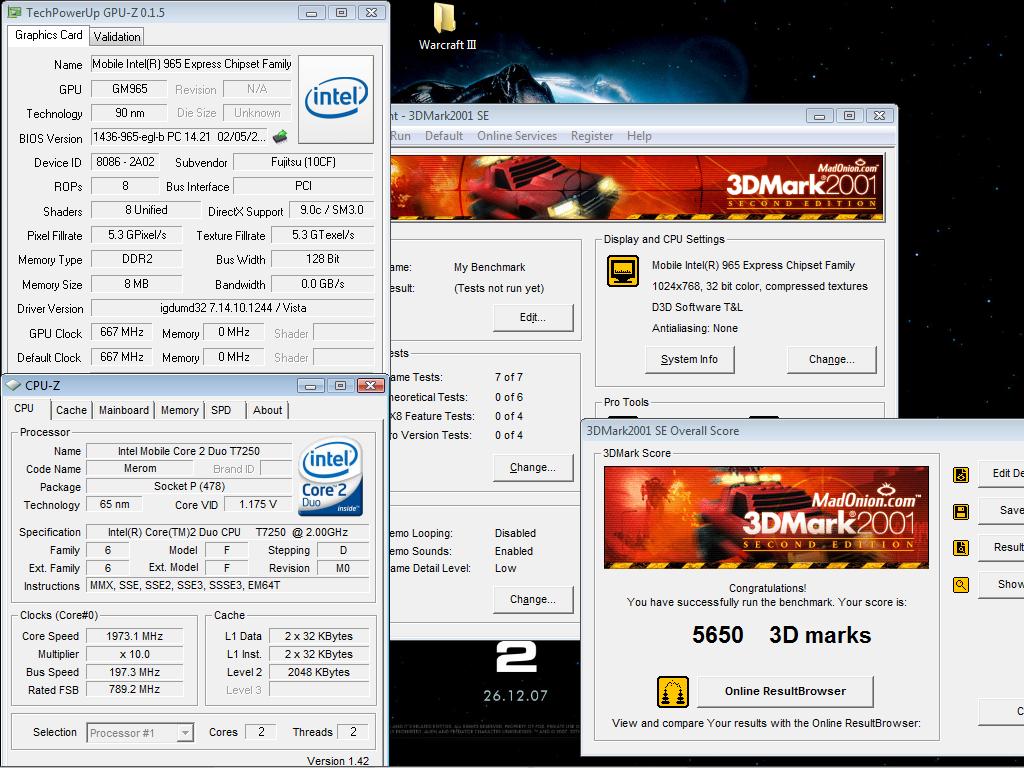Click the icon beside the Result button

tap(961, 547)
